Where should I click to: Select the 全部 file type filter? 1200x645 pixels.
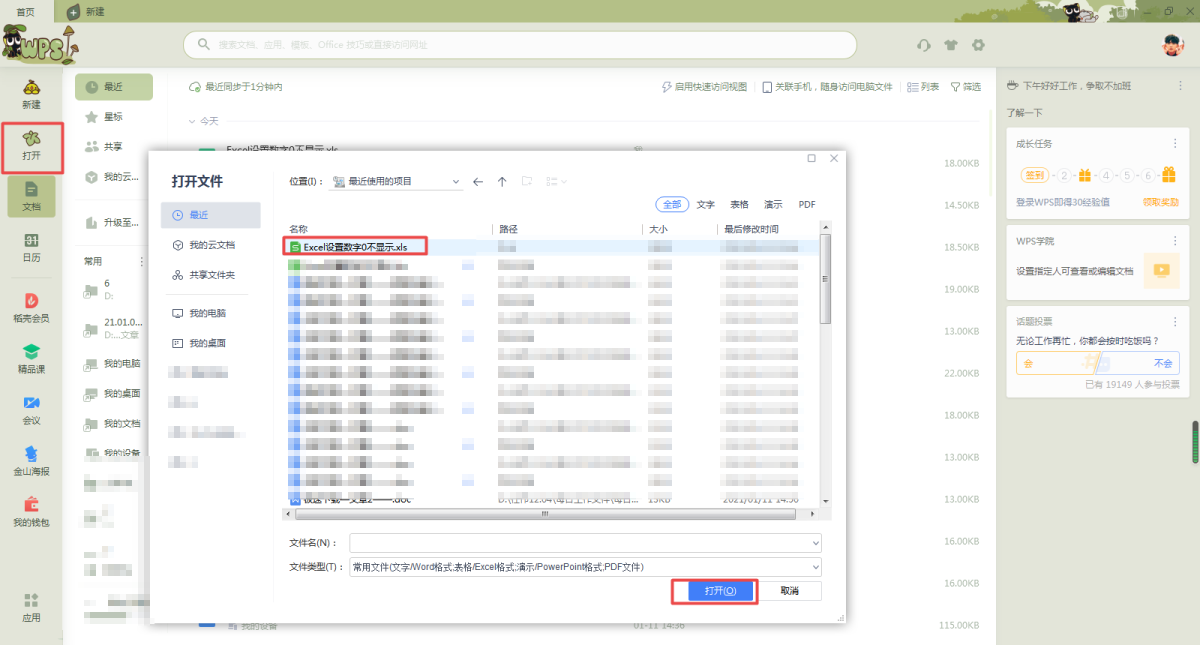(672, 204)
